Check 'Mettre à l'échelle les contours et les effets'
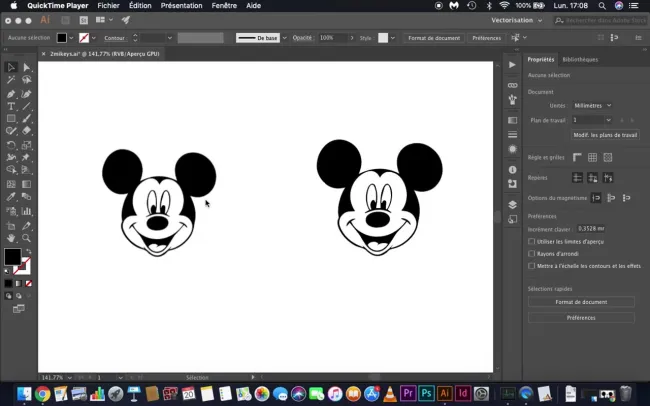 pos(531,266)
